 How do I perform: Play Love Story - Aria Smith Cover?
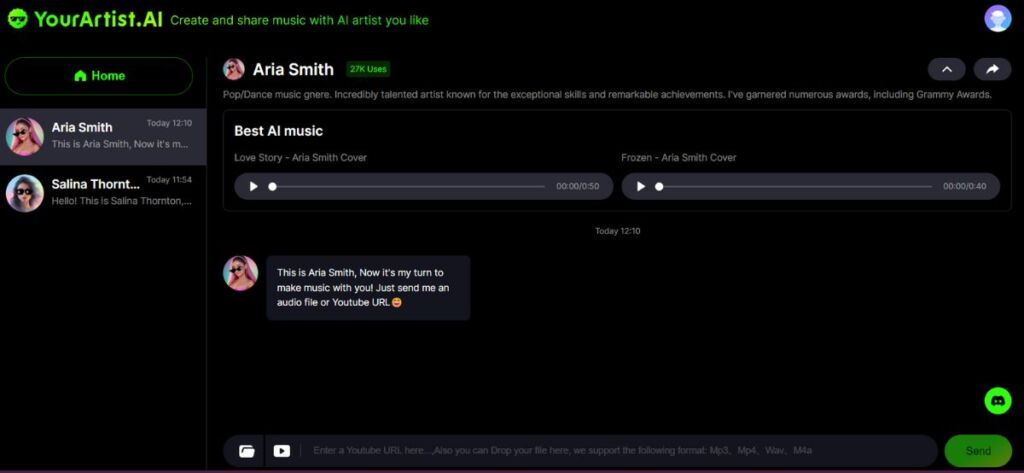pyautogui.click(x=253, y=186)
